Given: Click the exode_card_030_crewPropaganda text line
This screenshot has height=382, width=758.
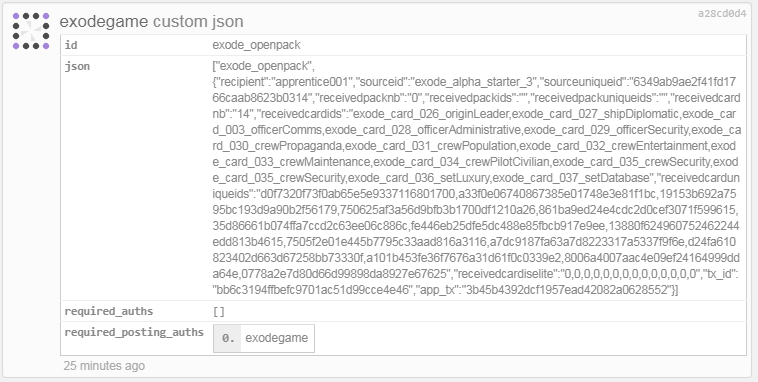Looking at the screenshot, I should 476,146.
